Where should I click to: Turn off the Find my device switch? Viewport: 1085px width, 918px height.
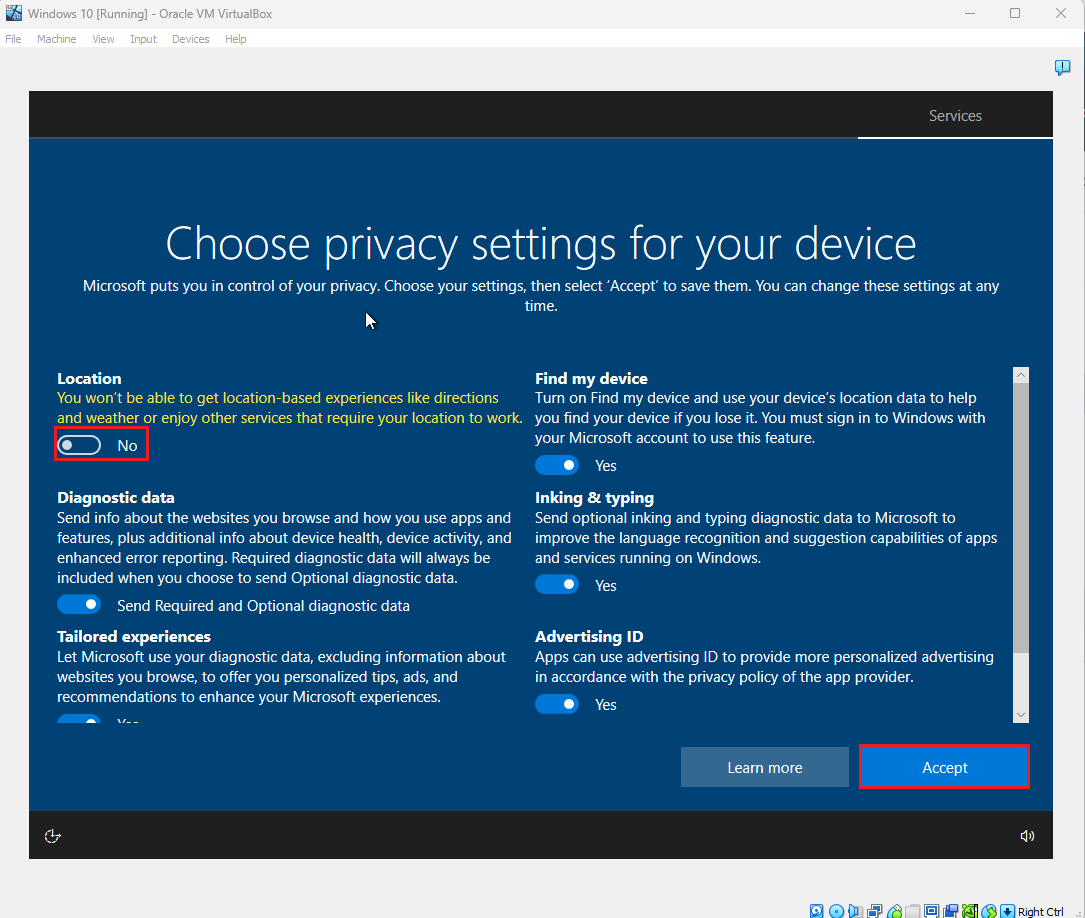[557, 466]
